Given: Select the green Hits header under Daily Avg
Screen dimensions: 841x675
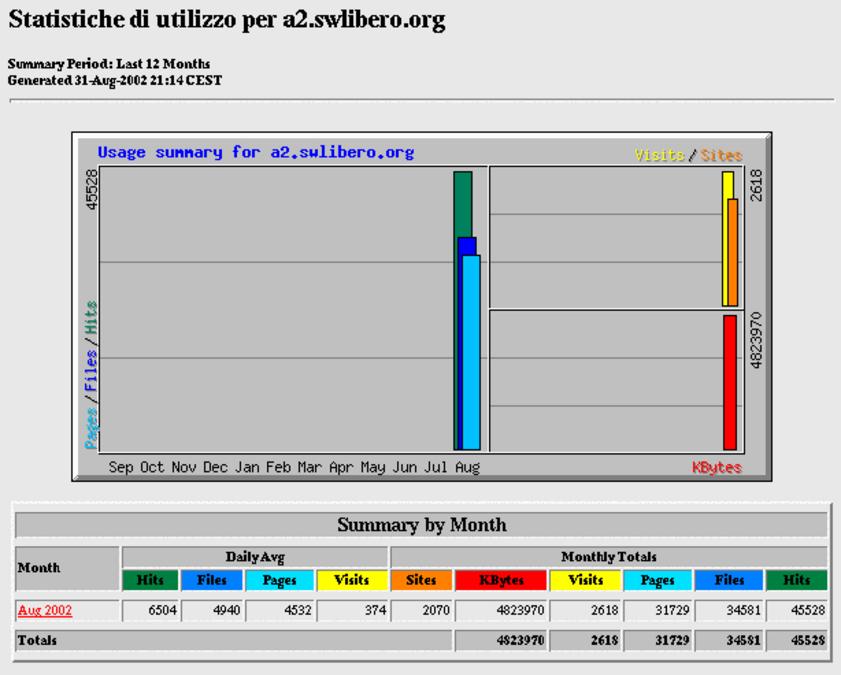Looking at the screenshot, I should click(x=149, y=580).
